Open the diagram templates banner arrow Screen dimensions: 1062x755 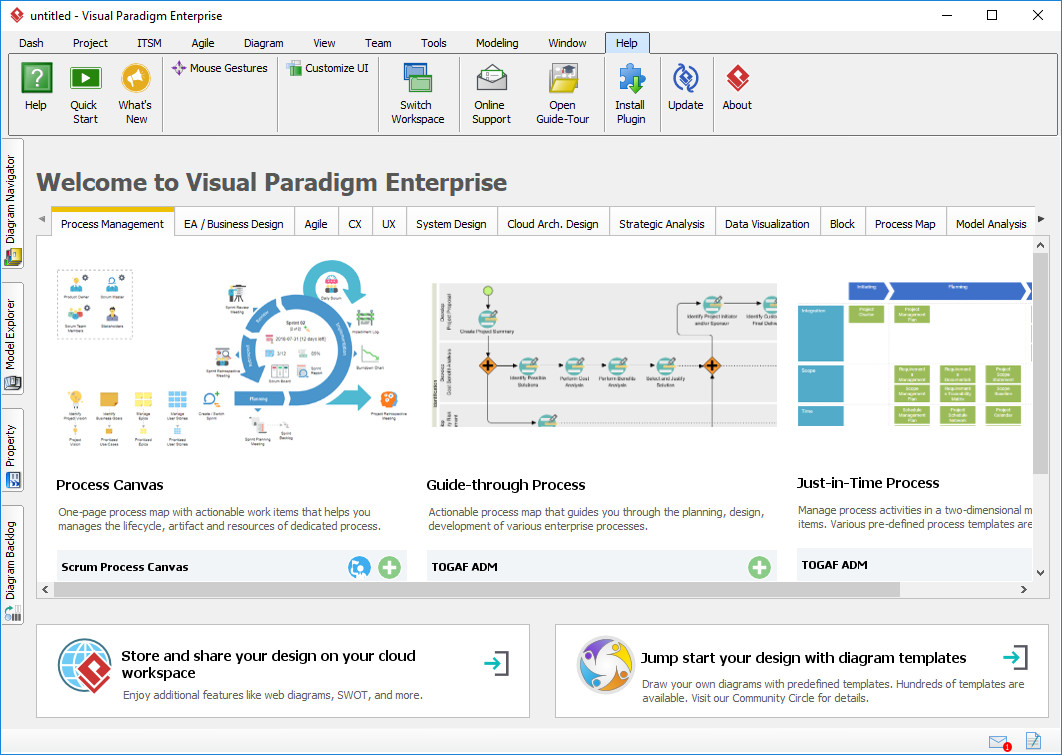tap(1015, 657)
